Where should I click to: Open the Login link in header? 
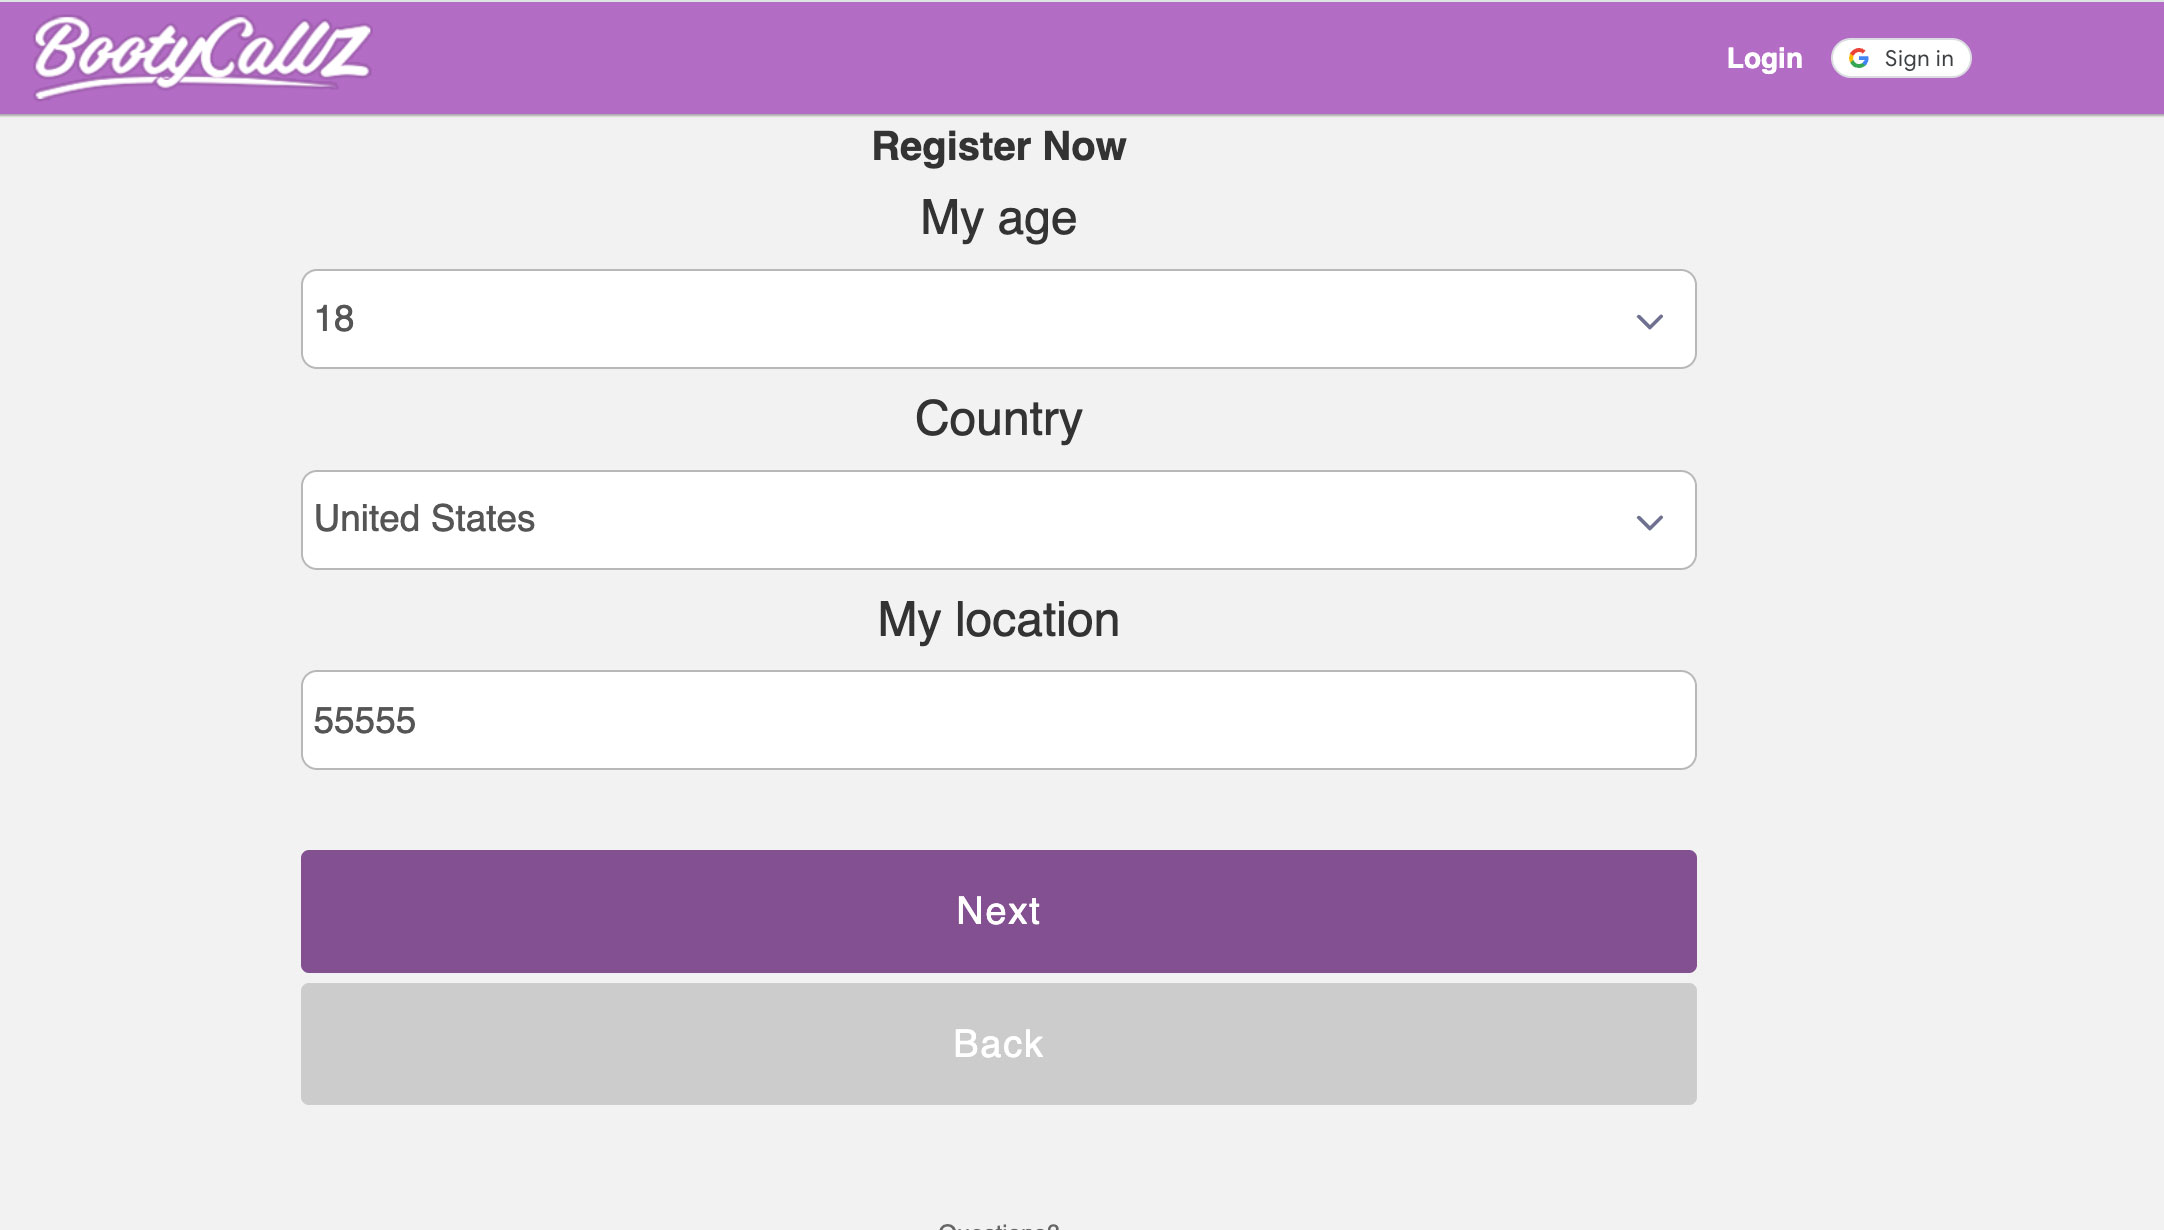coord(1763,58)
